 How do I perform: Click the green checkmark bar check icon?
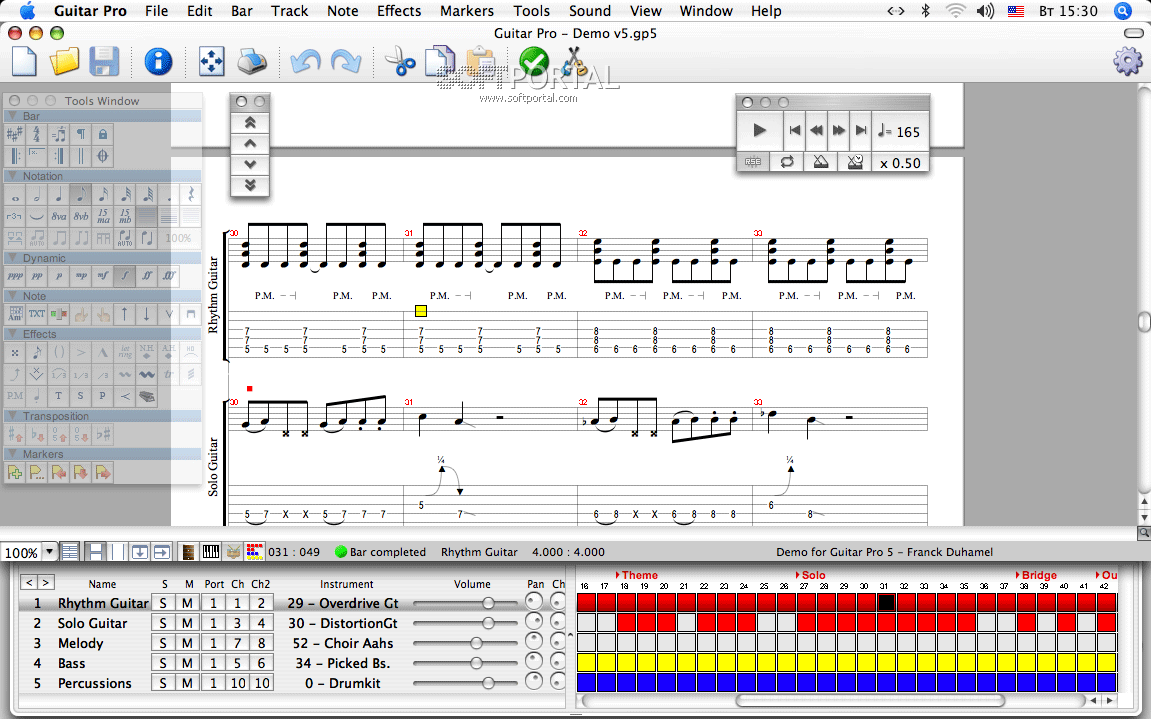(534, 62)
